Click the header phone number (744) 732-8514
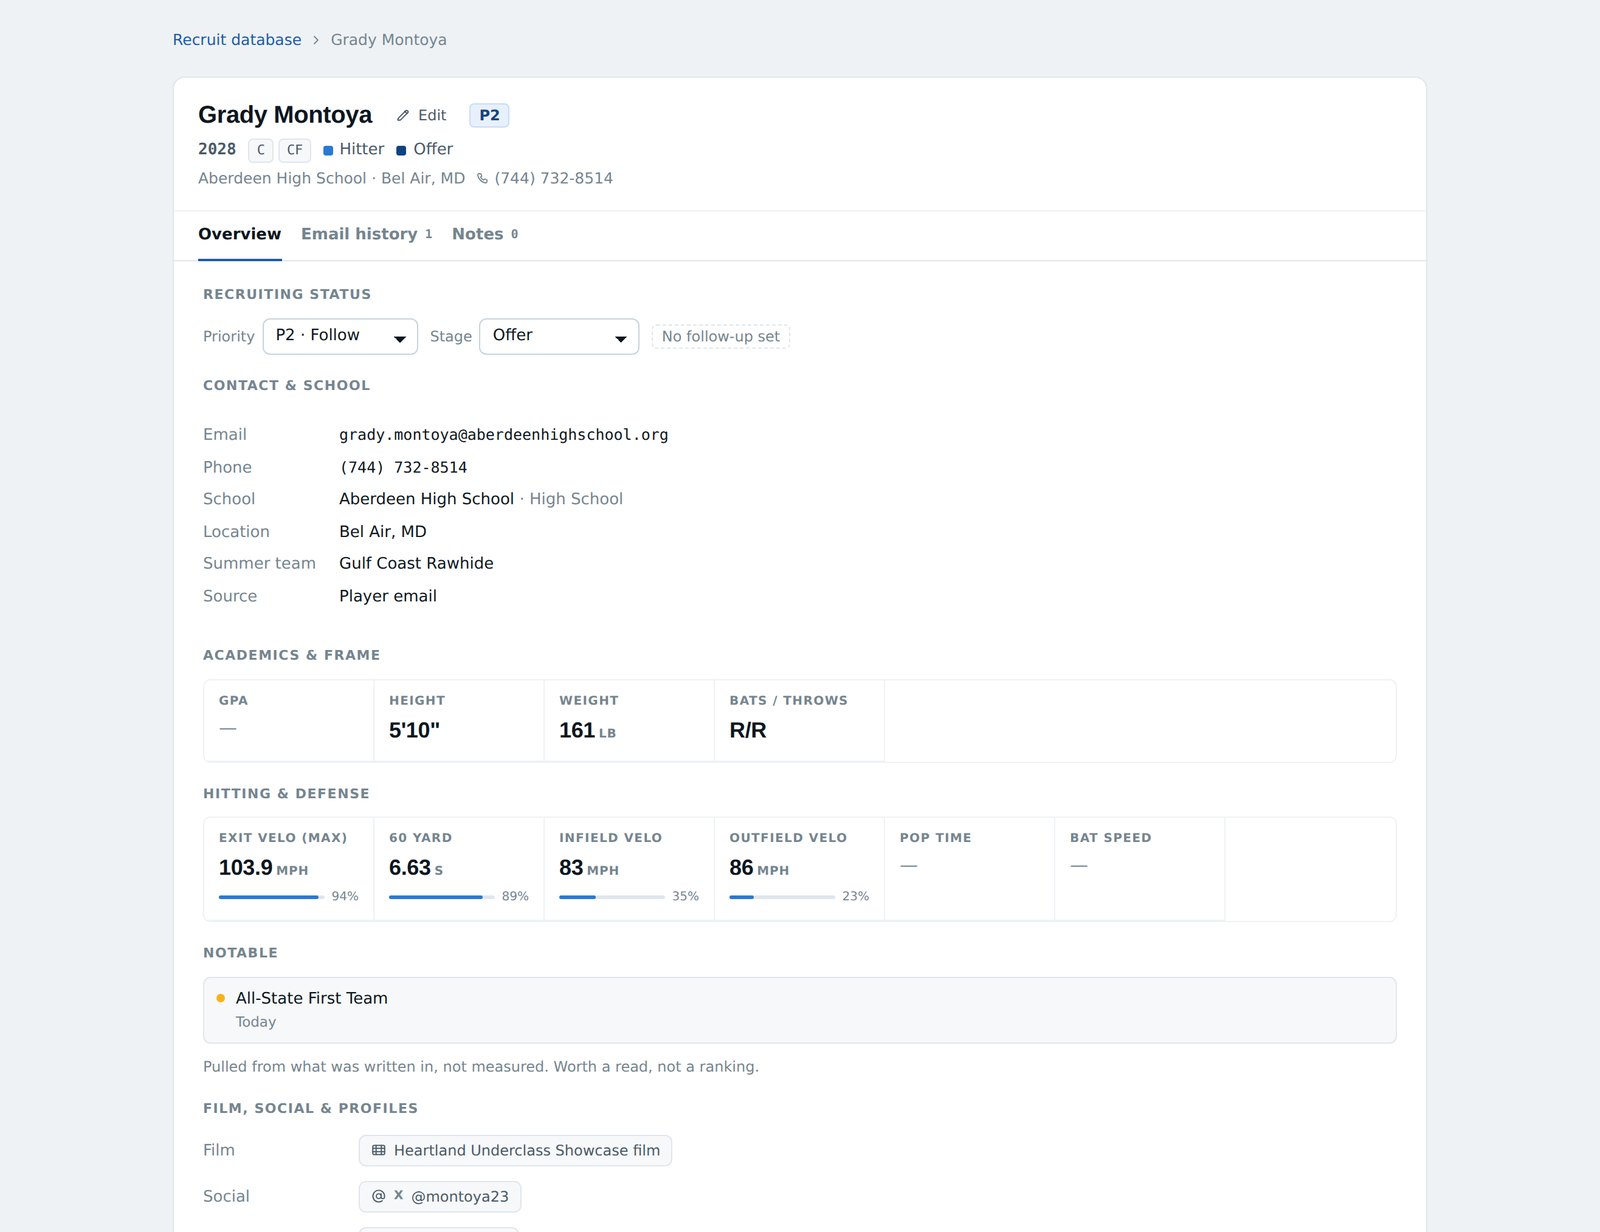 [x=554, y=179]
